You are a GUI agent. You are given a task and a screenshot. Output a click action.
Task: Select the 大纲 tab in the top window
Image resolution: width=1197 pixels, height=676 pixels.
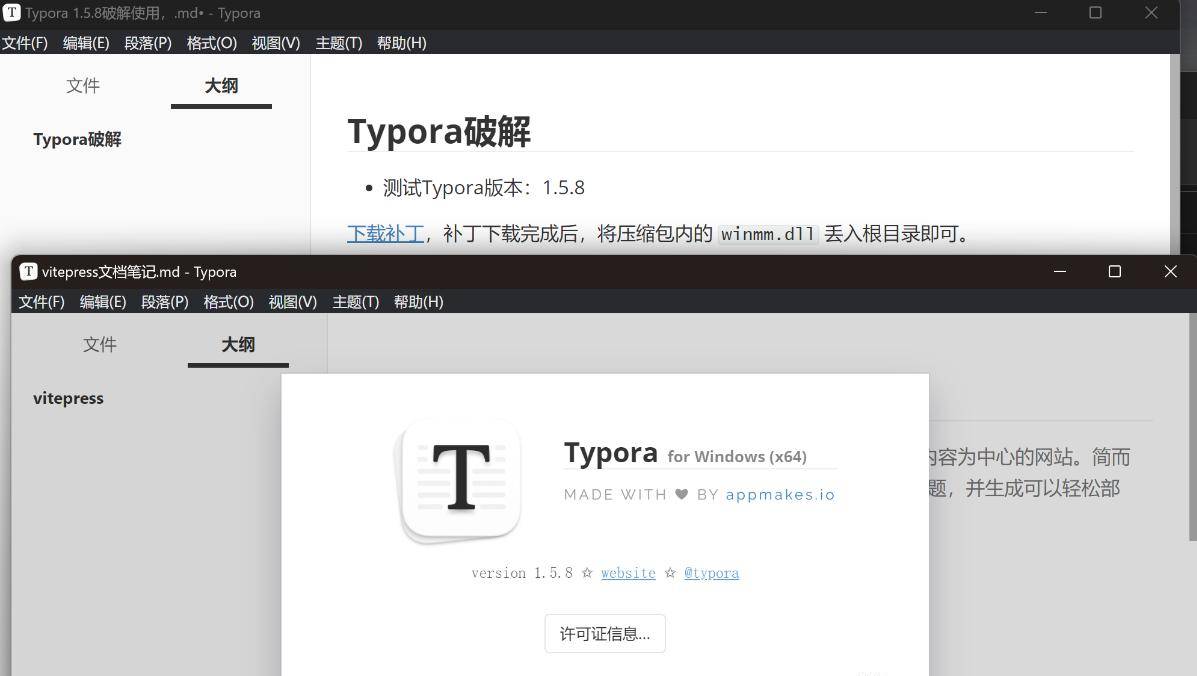tap(221, 86)
